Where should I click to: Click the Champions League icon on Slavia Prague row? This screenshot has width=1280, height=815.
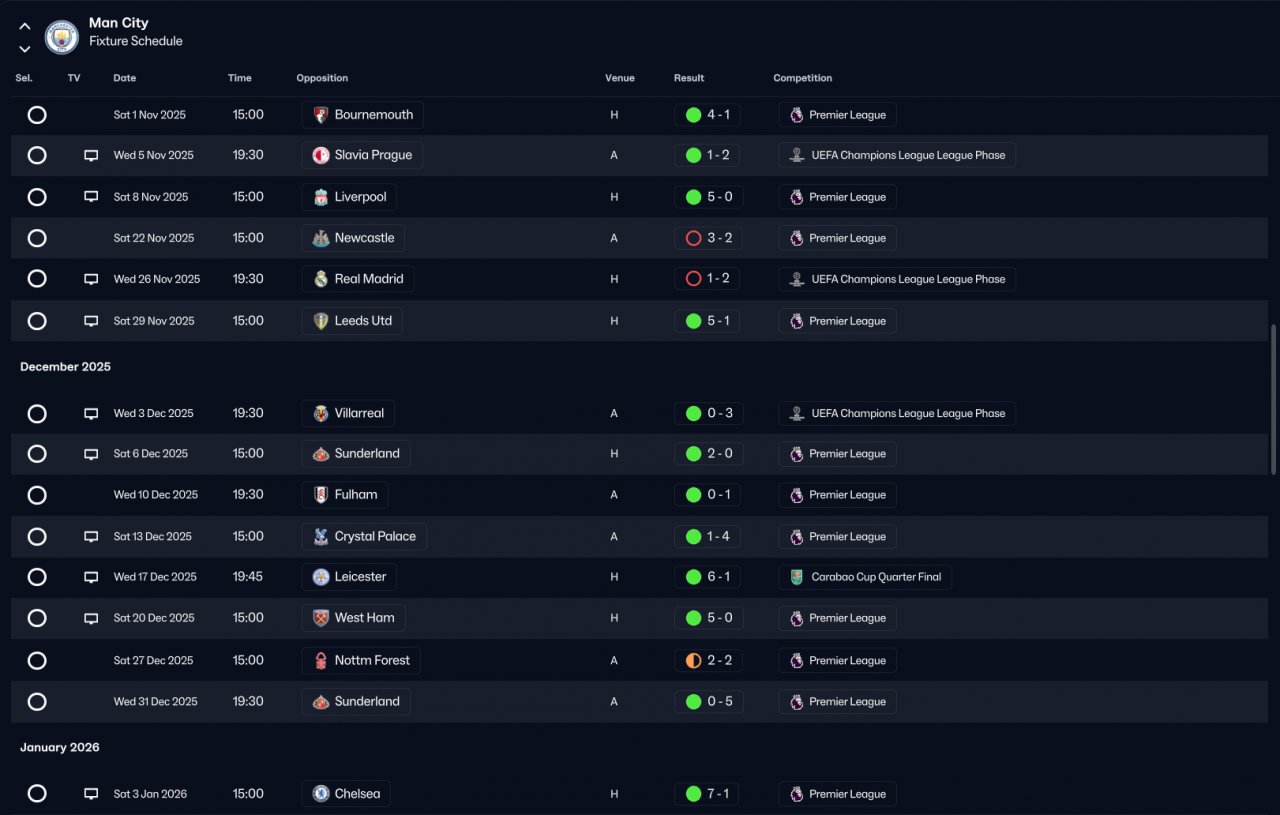coord(797,155)
